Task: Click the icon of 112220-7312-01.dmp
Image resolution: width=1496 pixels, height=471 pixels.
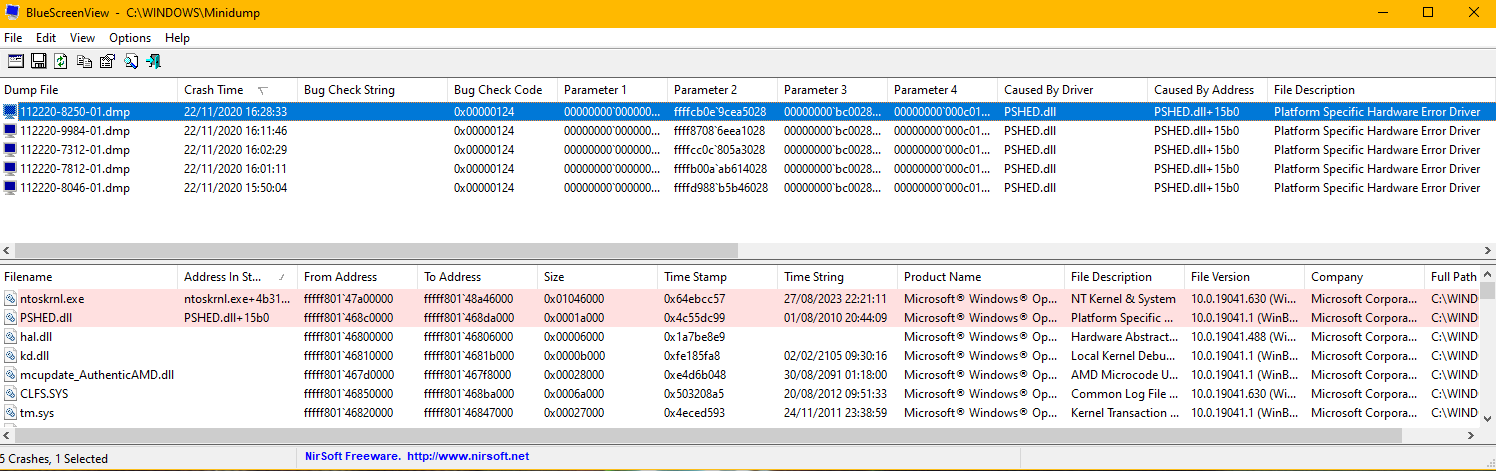Action: (11, 150)
